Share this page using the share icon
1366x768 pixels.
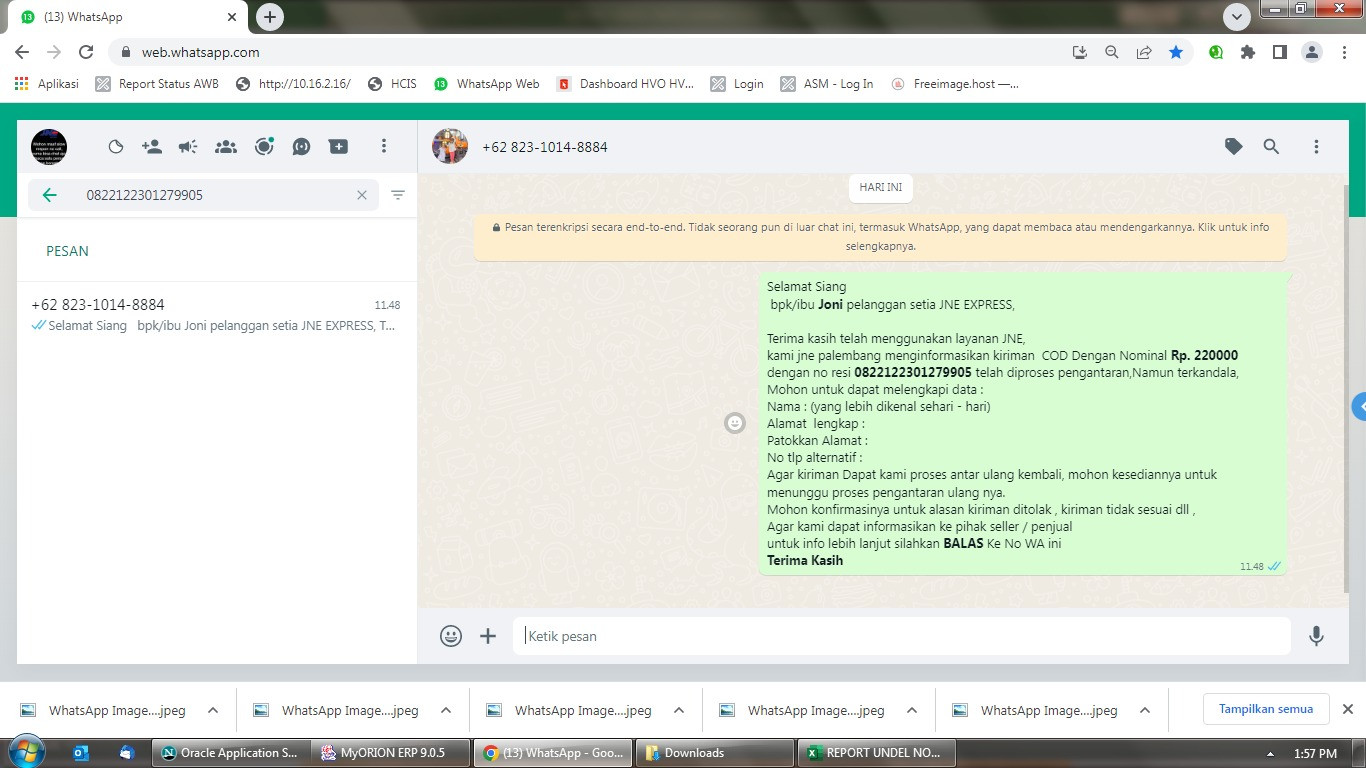pyautogui.click(x=1144, y=52)
